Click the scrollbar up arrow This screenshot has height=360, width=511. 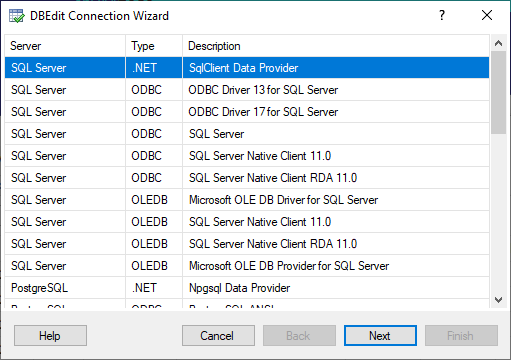(498, 43)
